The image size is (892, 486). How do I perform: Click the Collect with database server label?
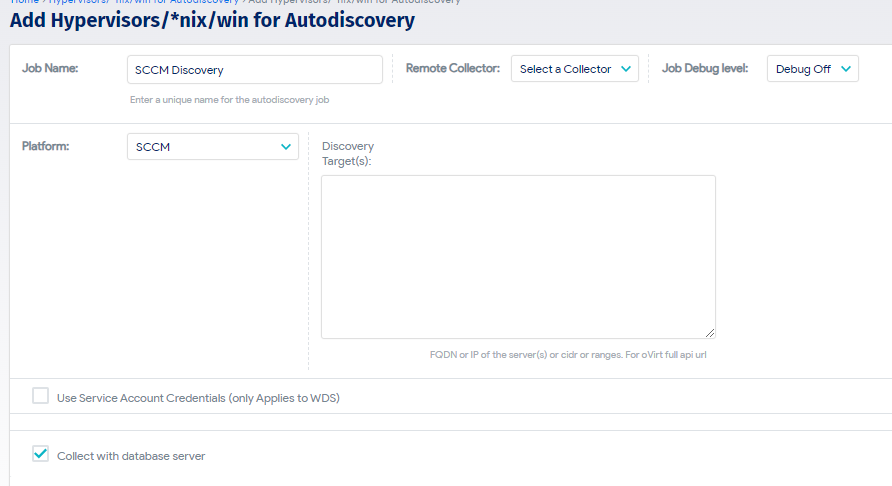(x=131, y=456)
